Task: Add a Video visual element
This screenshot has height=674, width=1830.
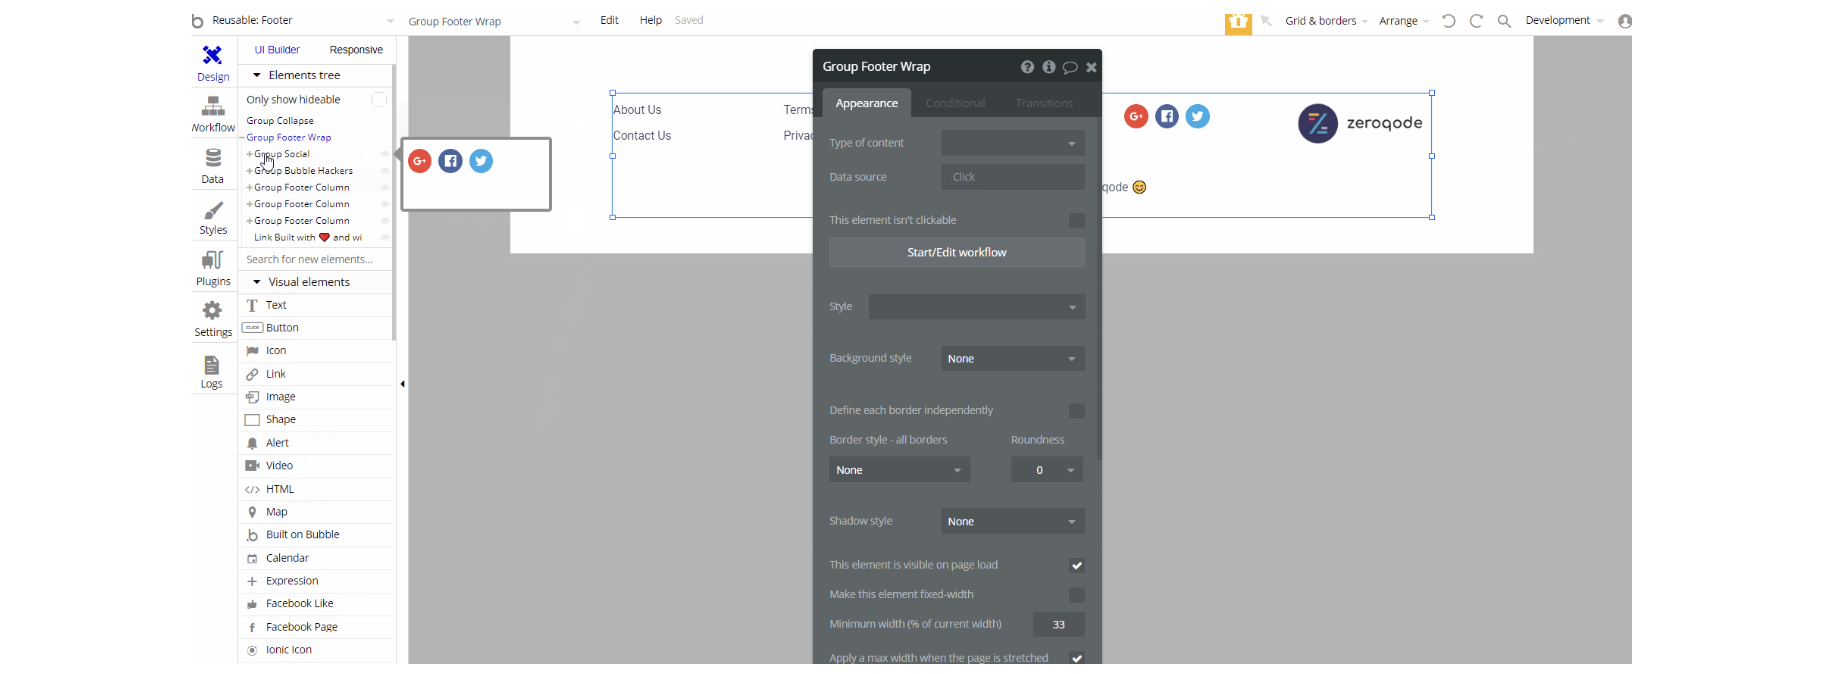Action: [317, 466]
